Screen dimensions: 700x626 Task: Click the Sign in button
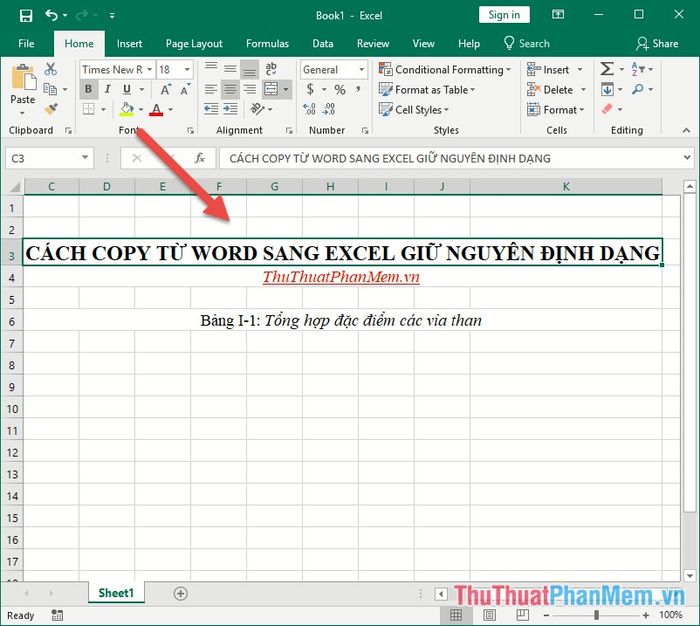click(504, 15)
